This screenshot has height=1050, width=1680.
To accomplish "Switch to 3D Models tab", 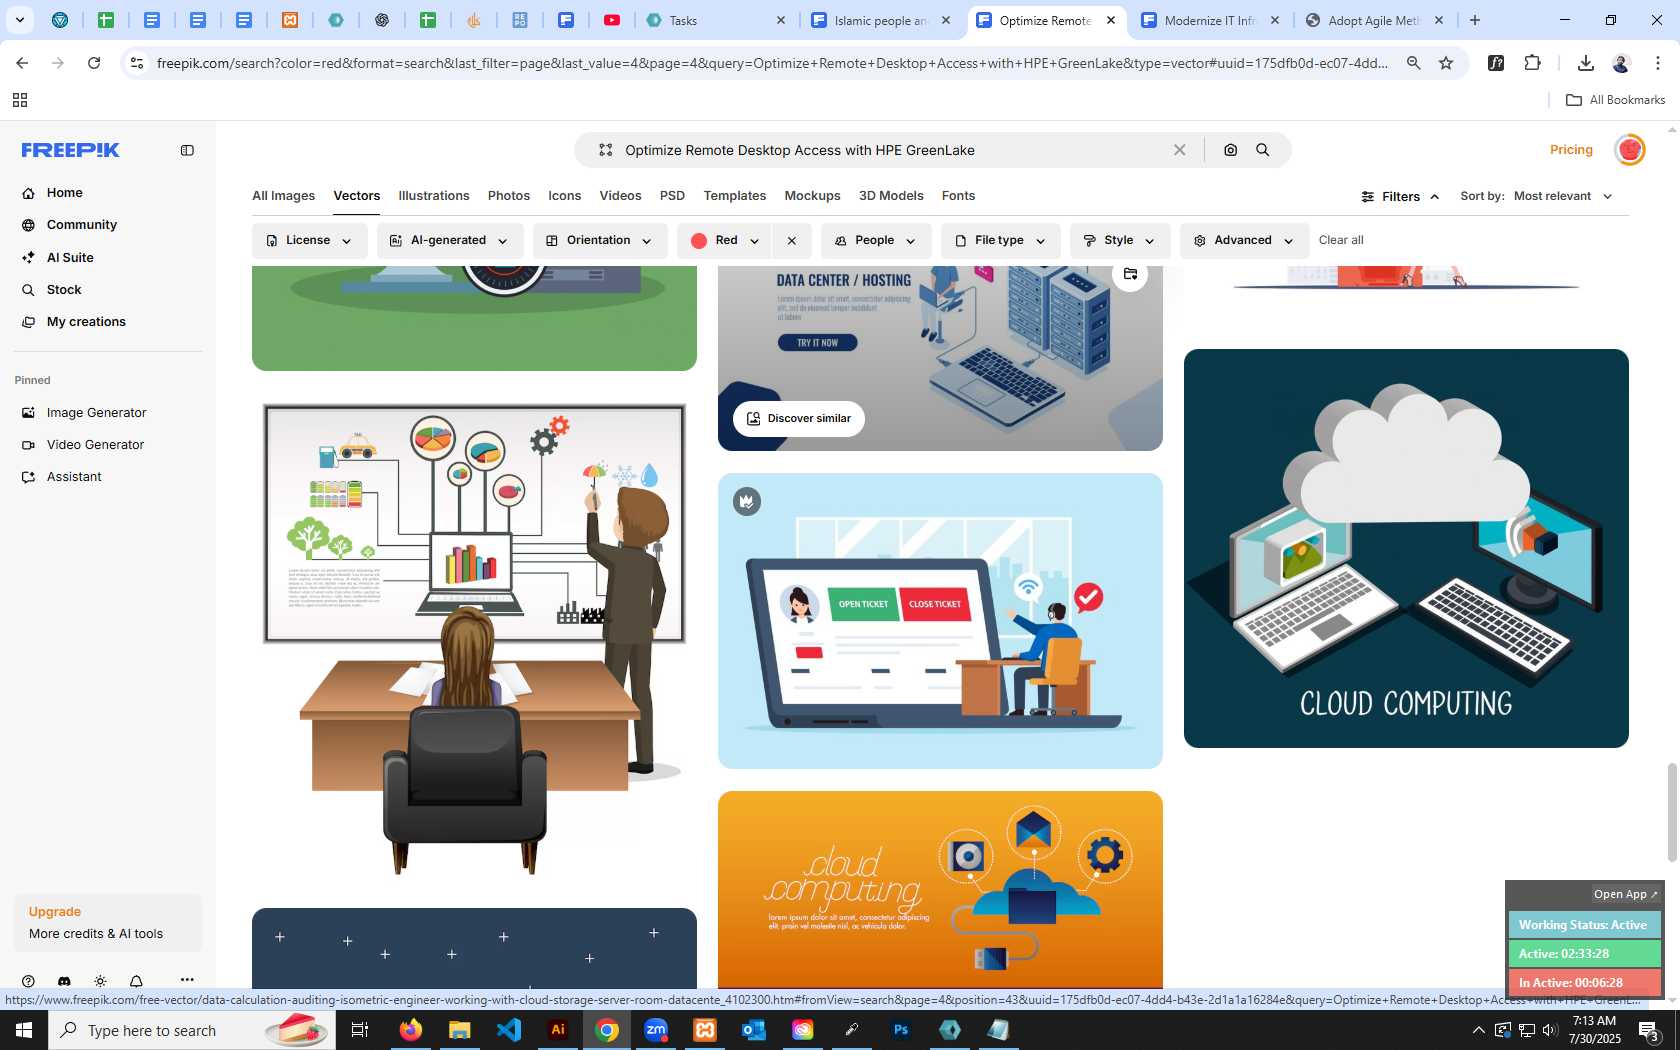I will click(891, 196).
